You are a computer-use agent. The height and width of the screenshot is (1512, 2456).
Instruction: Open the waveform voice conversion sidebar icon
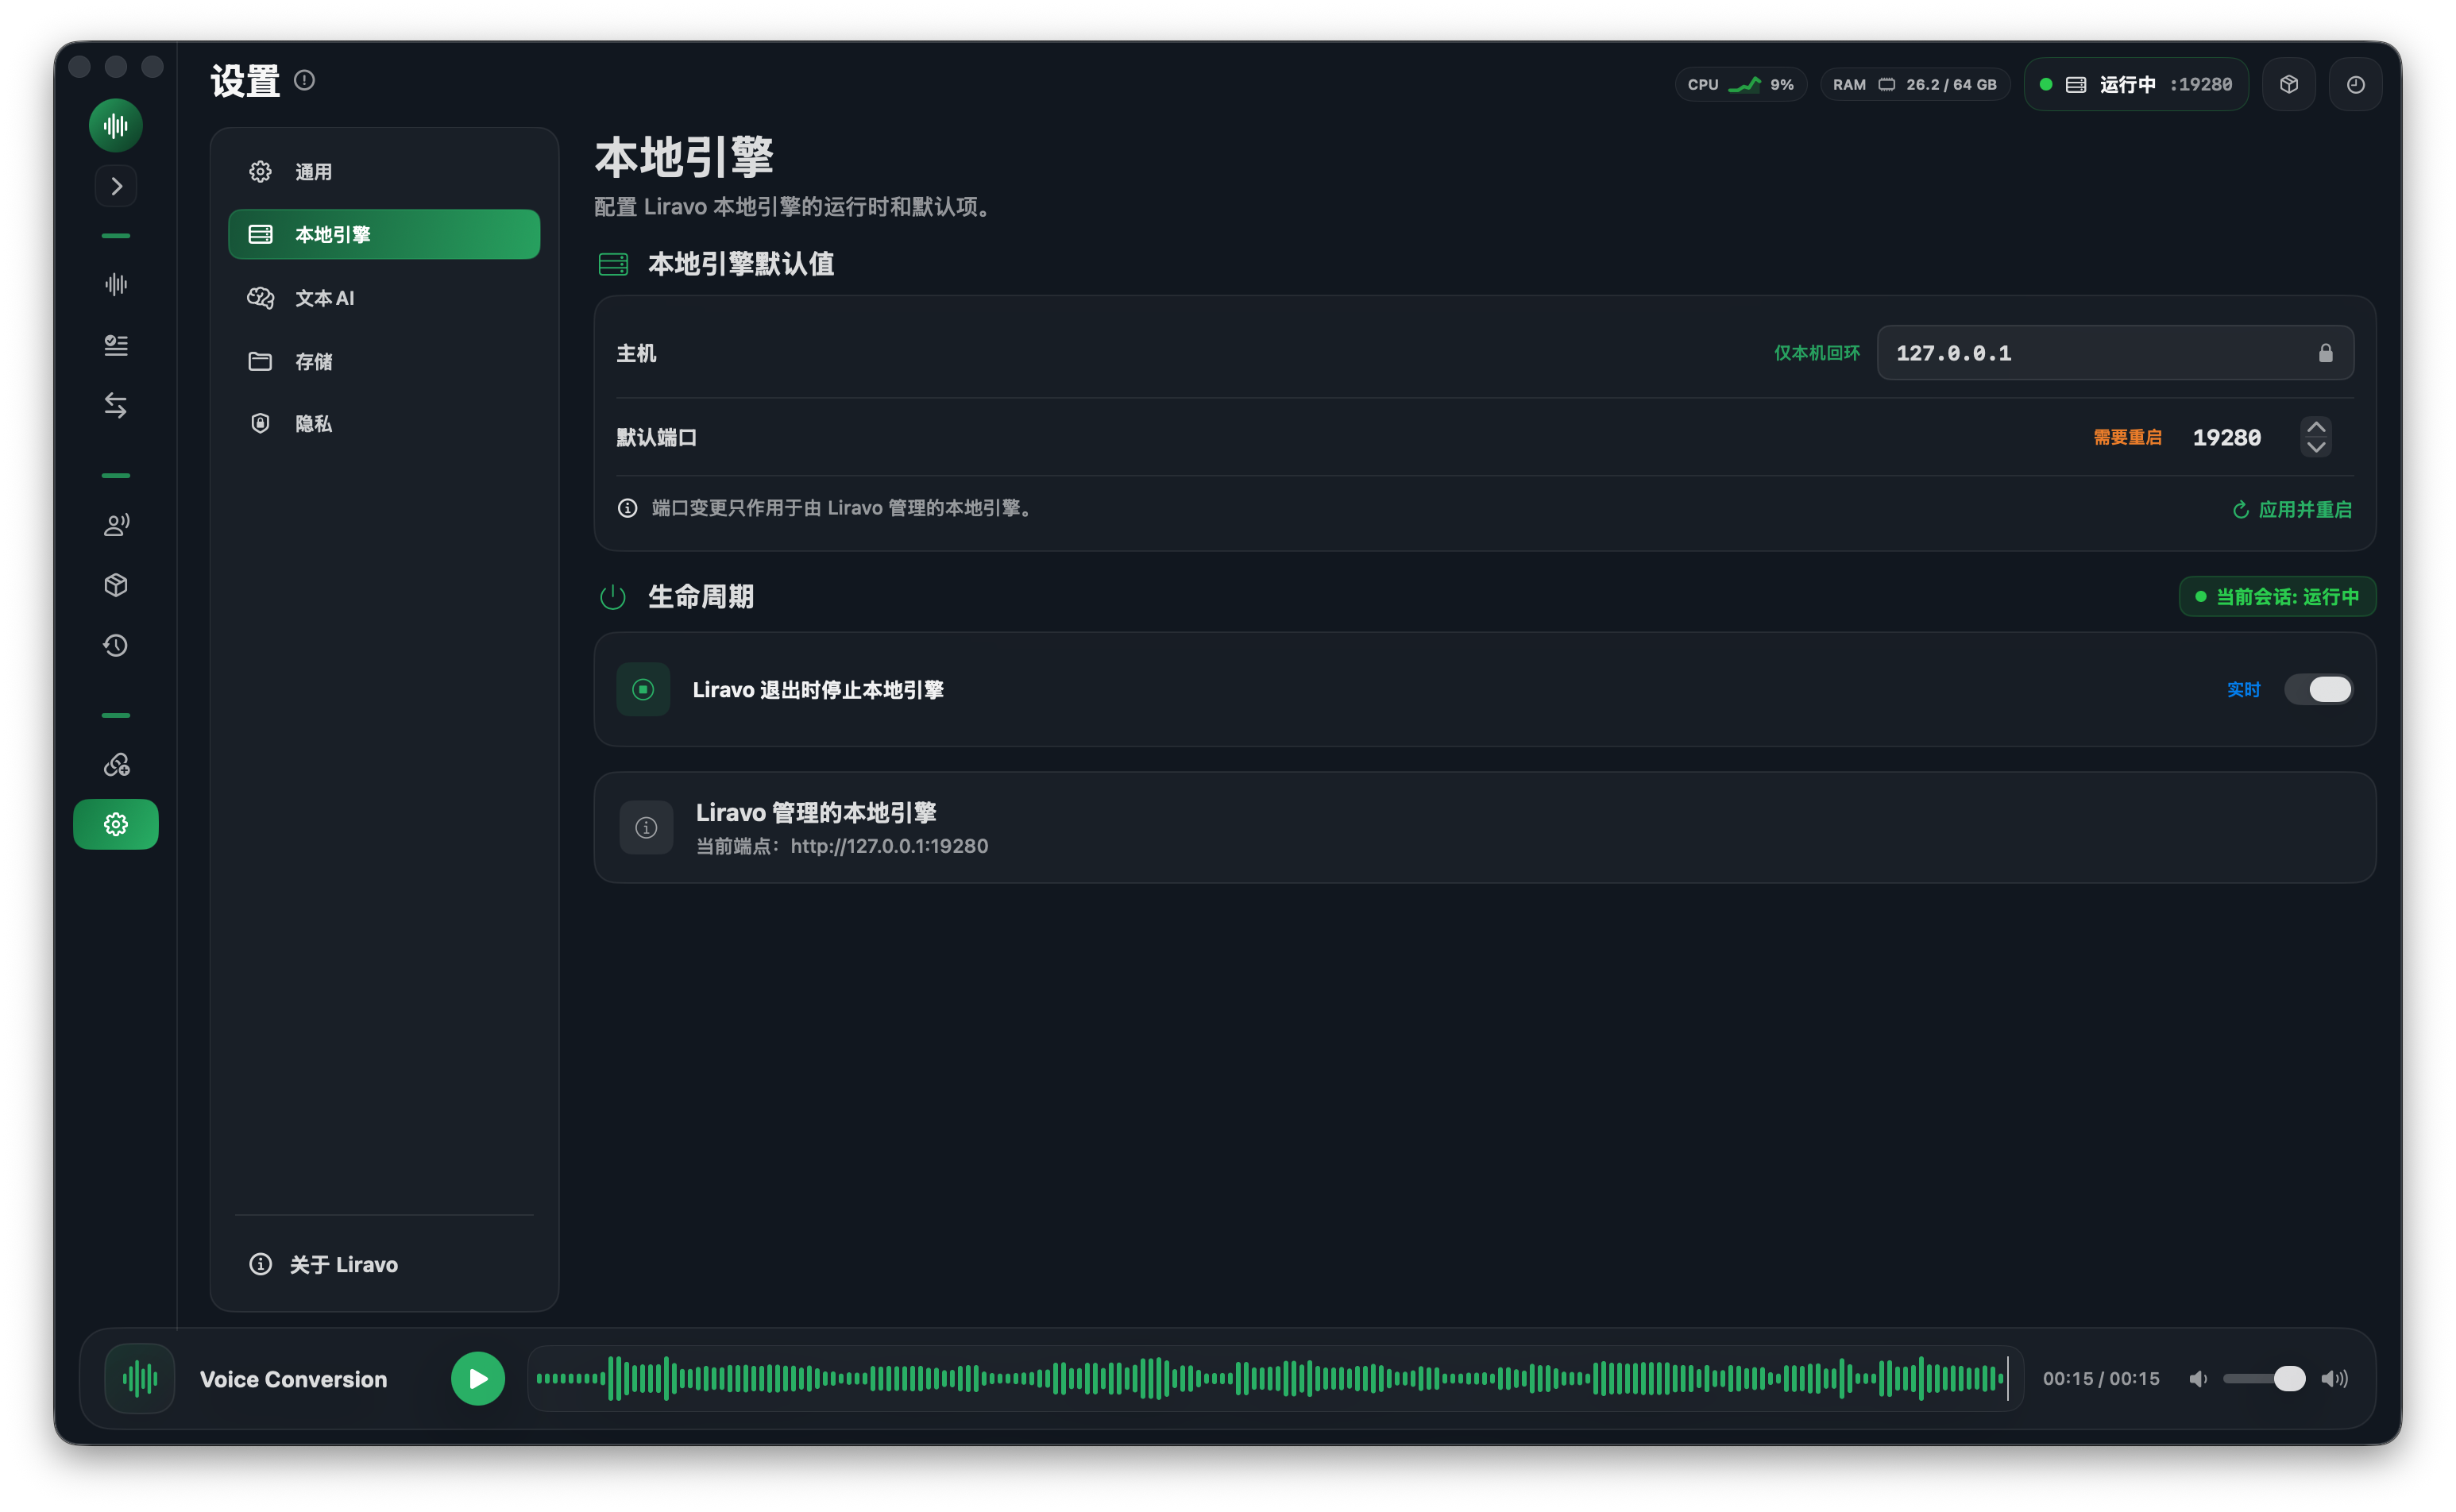pyautogui.click(x=116, y=285)
